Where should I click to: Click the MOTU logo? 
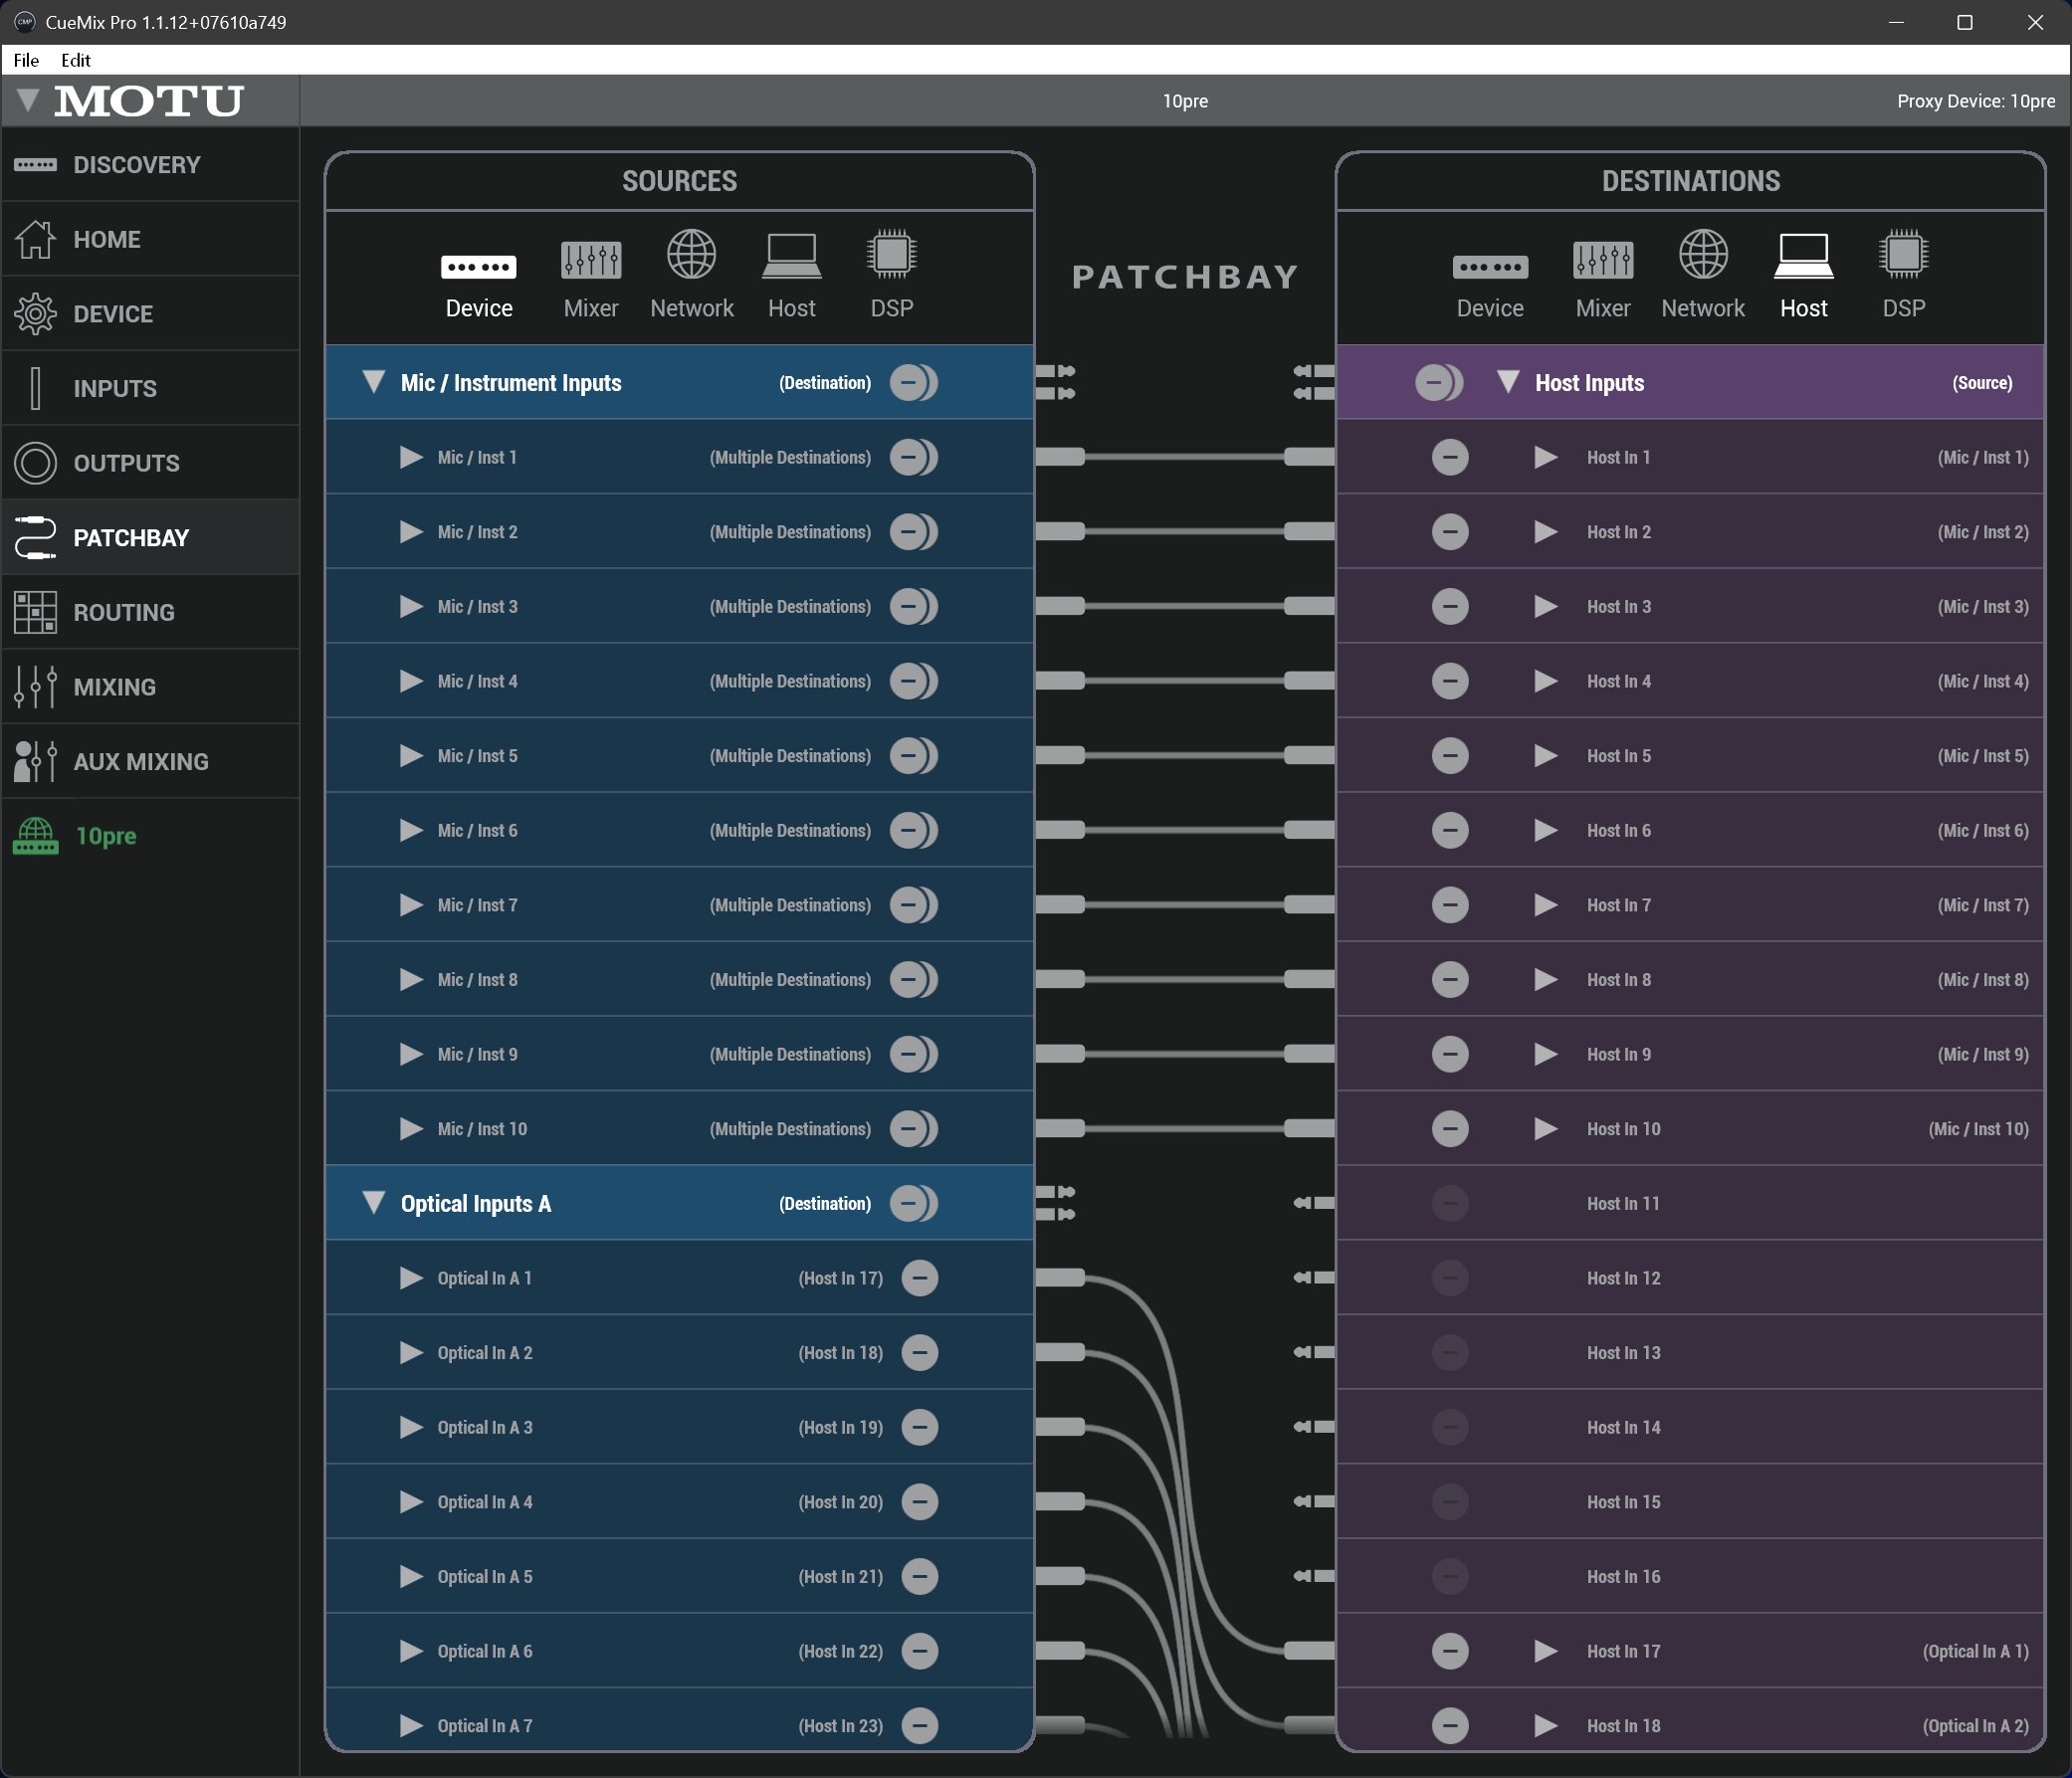point(149,101)
